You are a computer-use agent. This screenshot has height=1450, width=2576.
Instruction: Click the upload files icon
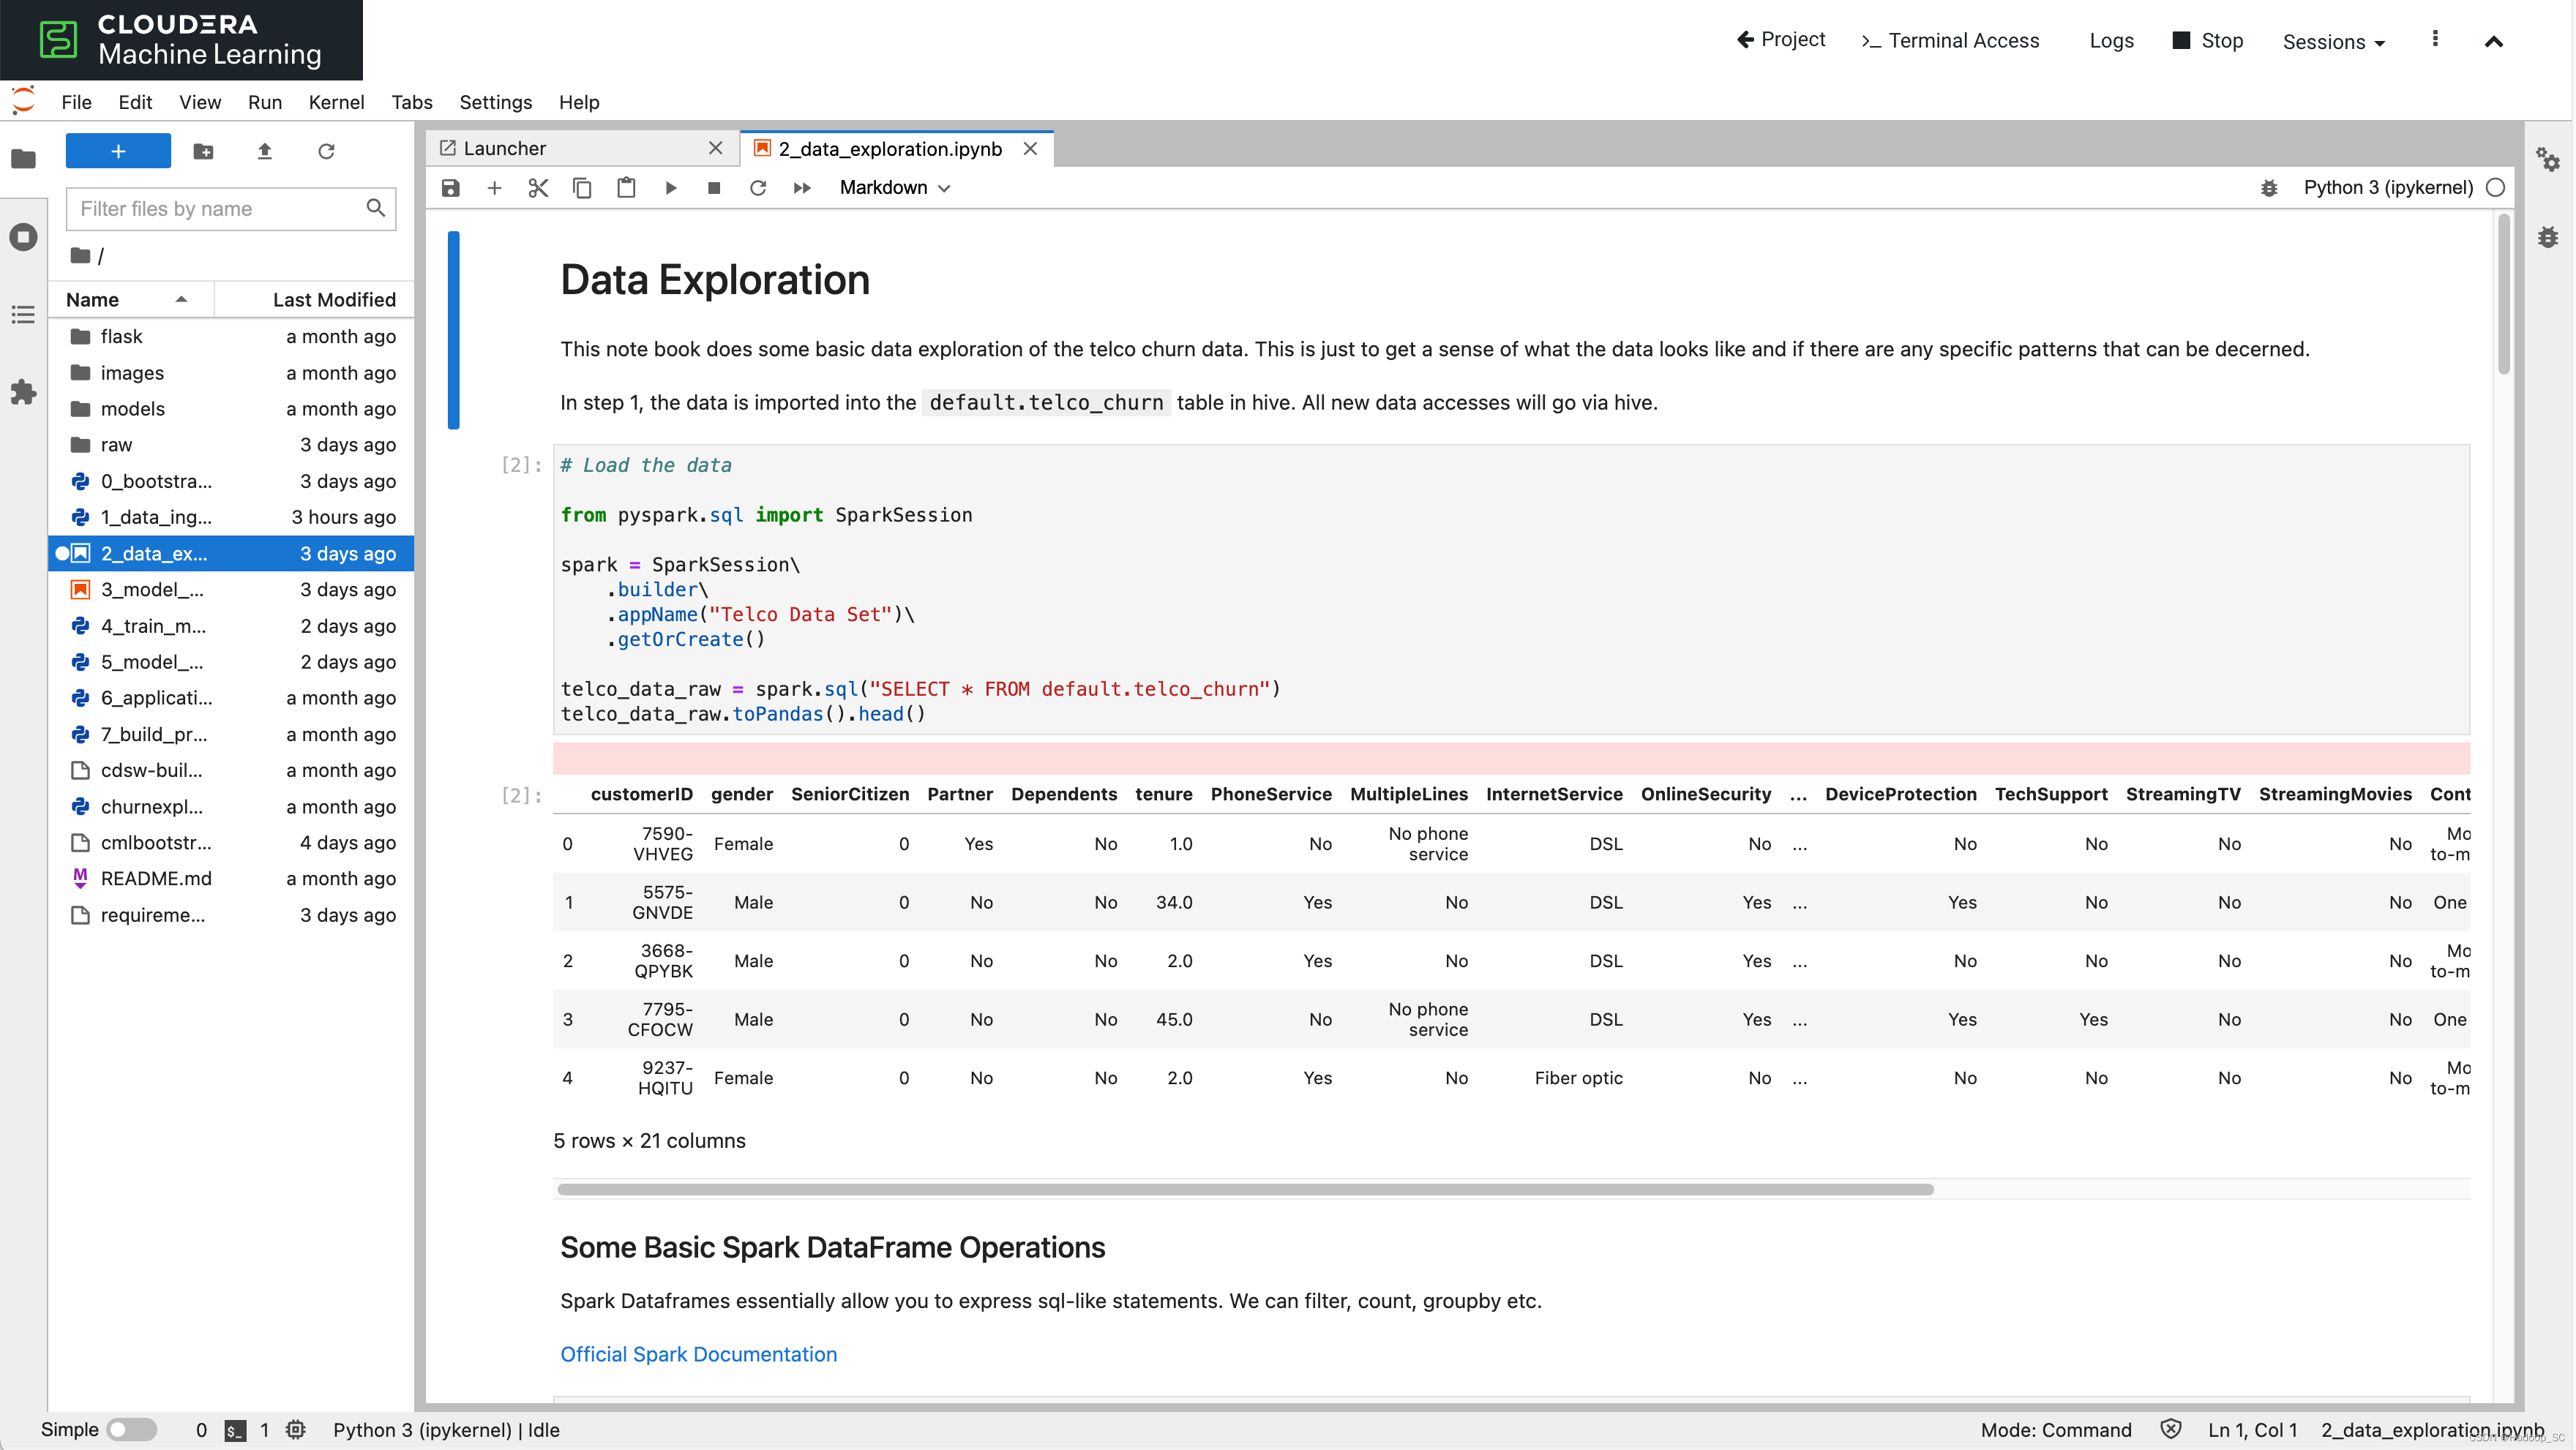pyautogui.click(x=264, y=151)
